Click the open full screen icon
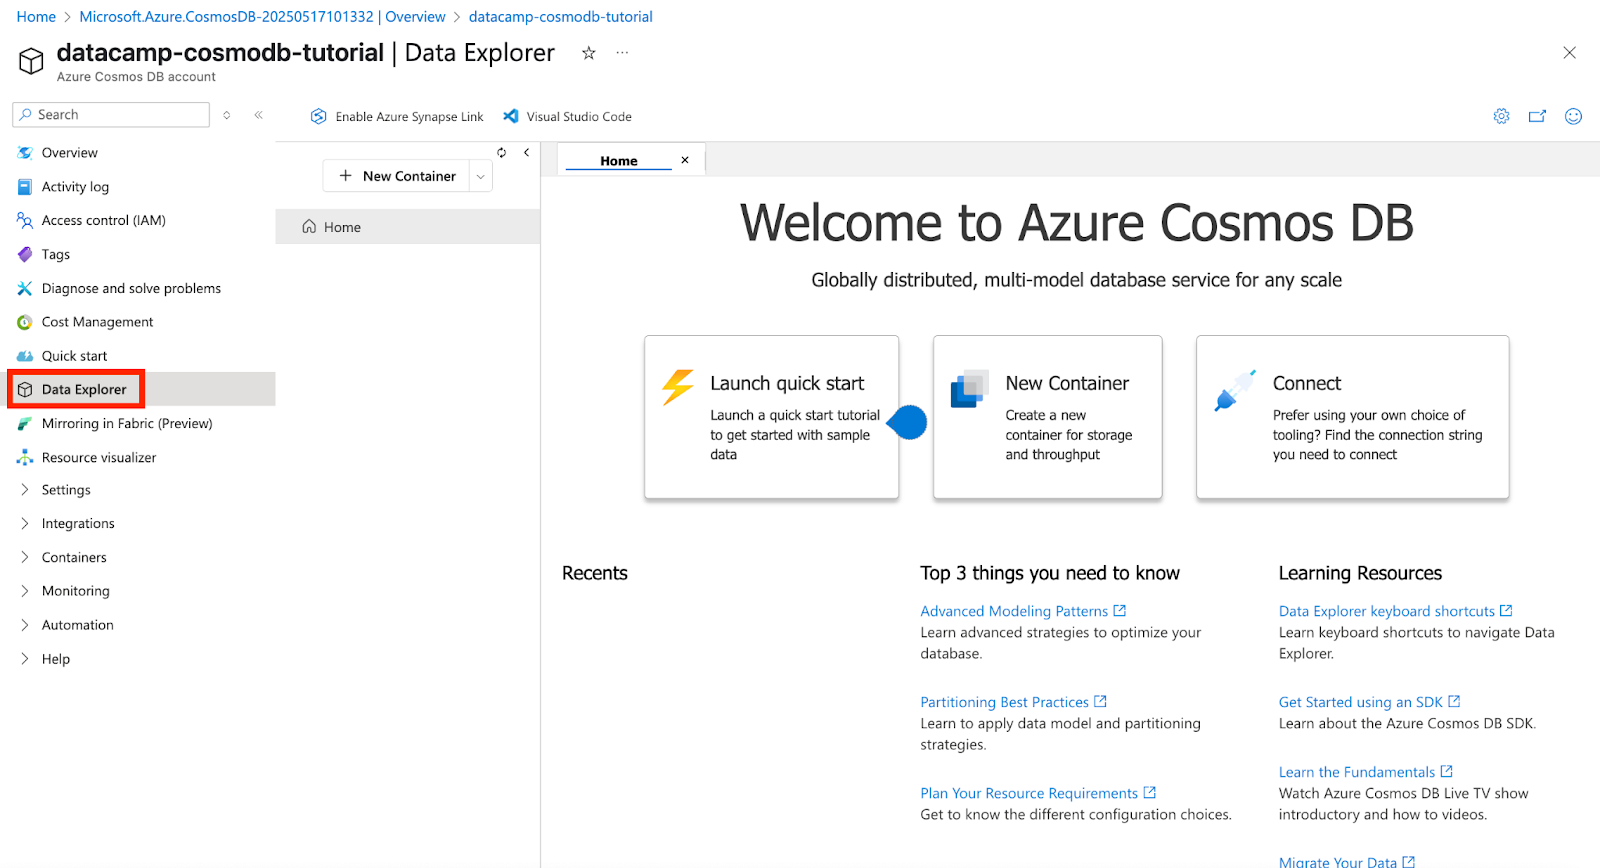The width and height of the screenshot is (1600, 868). (x=1537, y=116)
